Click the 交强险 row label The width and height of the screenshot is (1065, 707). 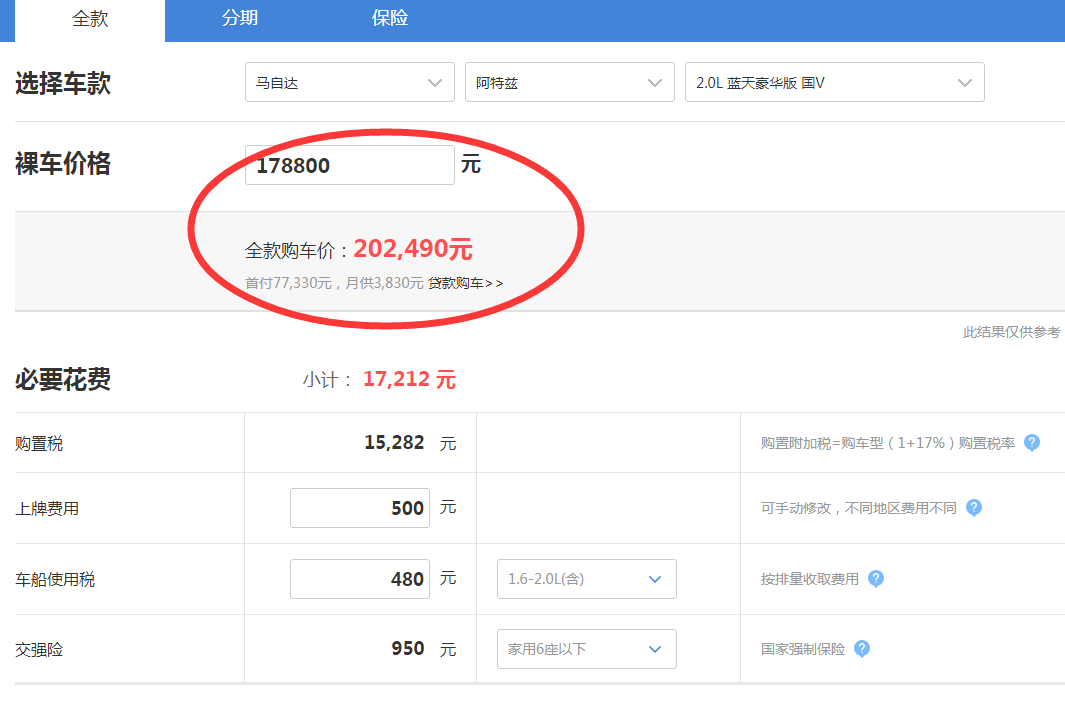pyautogui.click(x=39, y=650)
